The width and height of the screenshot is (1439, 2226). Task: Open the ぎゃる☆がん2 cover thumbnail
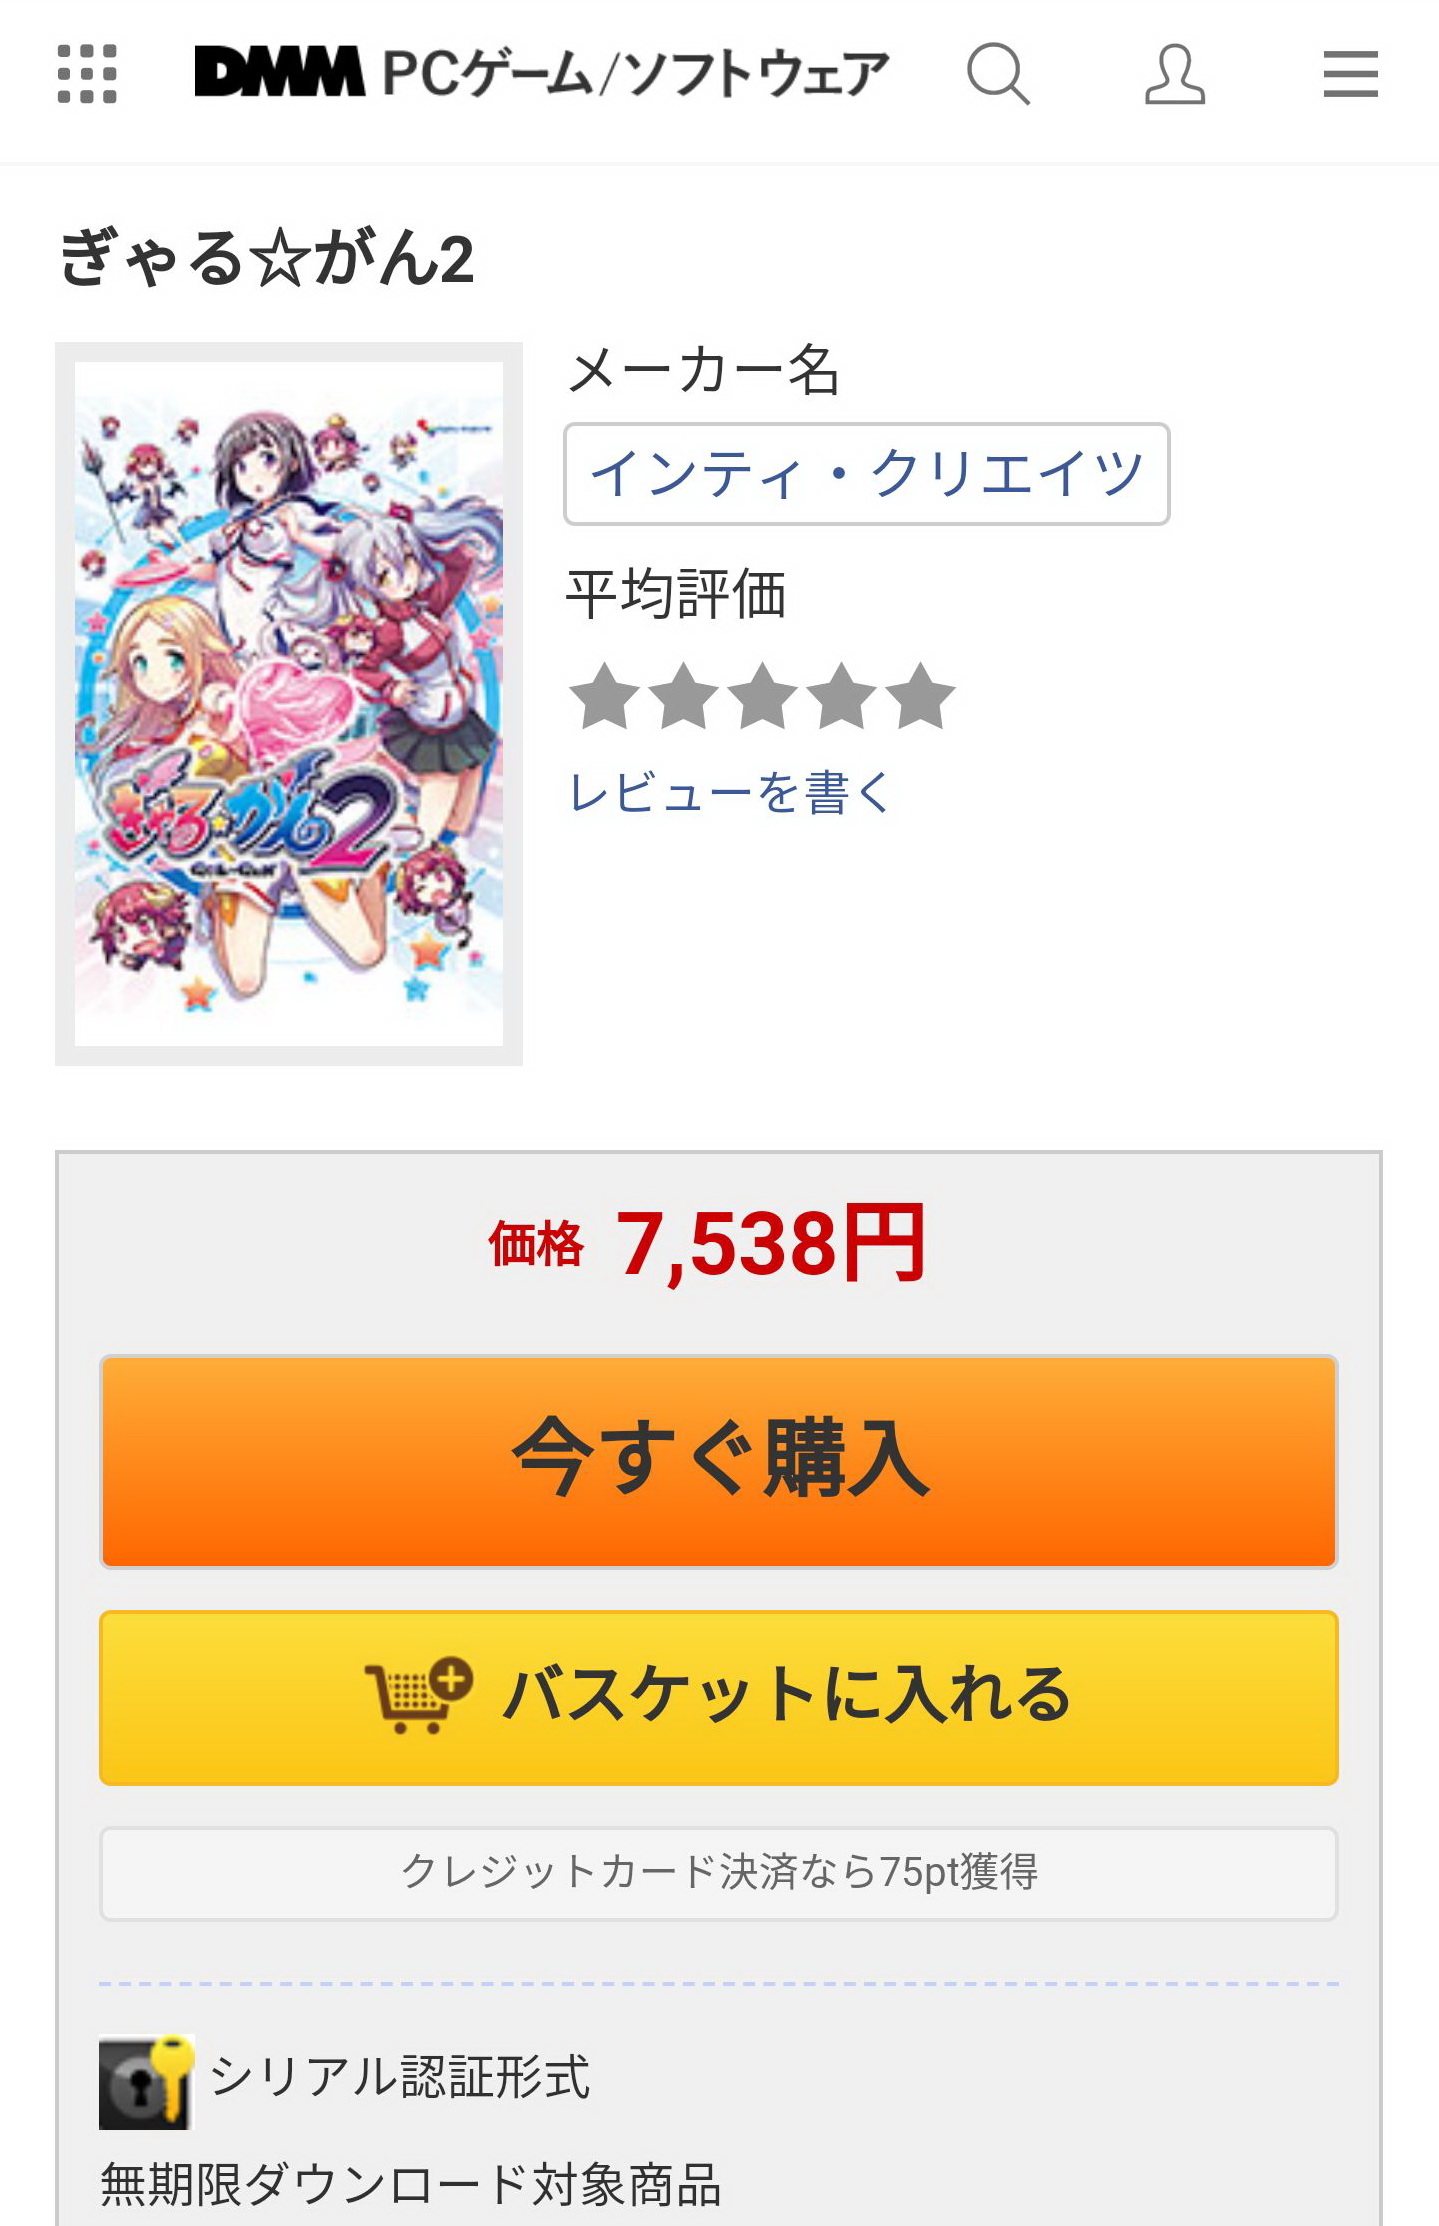[289, 704]
